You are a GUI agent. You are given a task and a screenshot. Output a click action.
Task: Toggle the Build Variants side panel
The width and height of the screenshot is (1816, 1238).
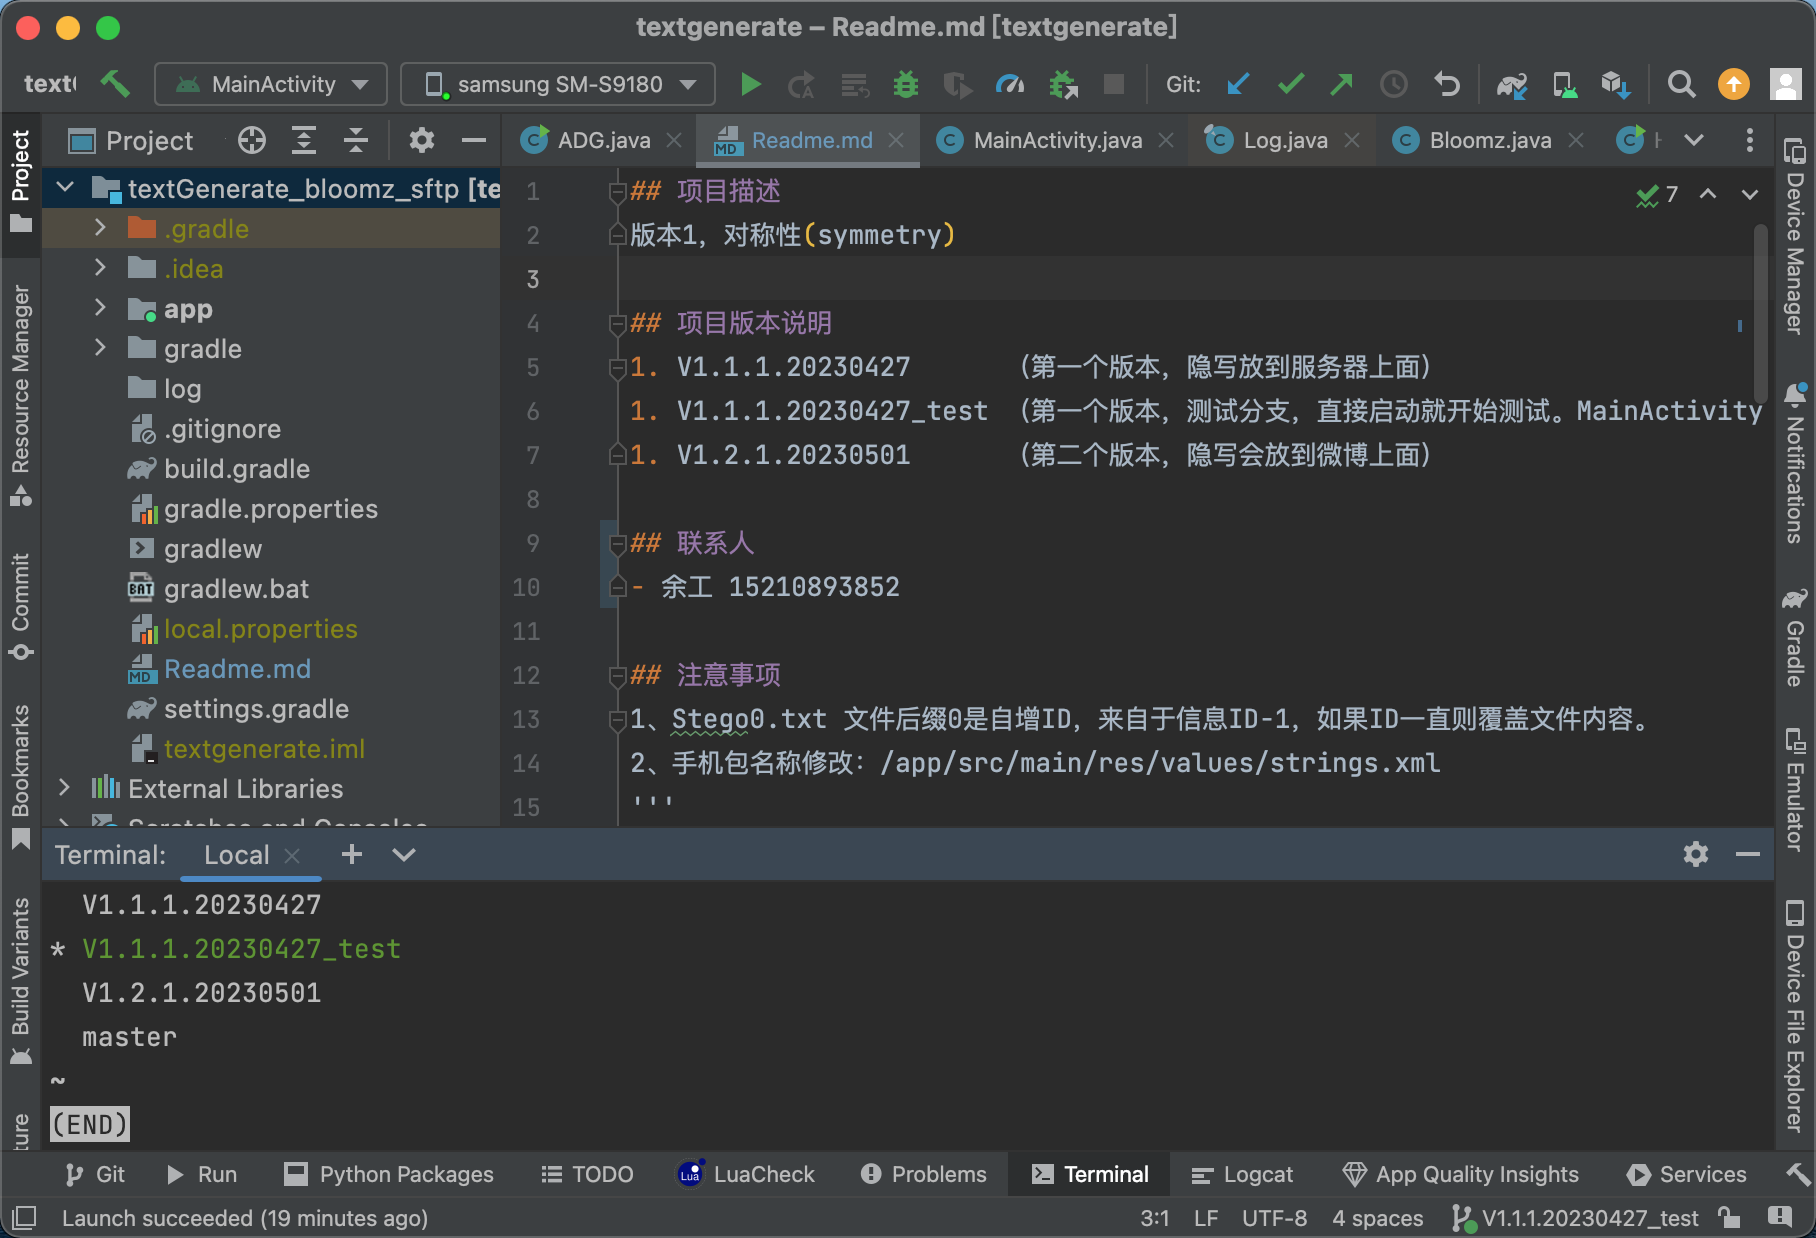pos(20,981)
